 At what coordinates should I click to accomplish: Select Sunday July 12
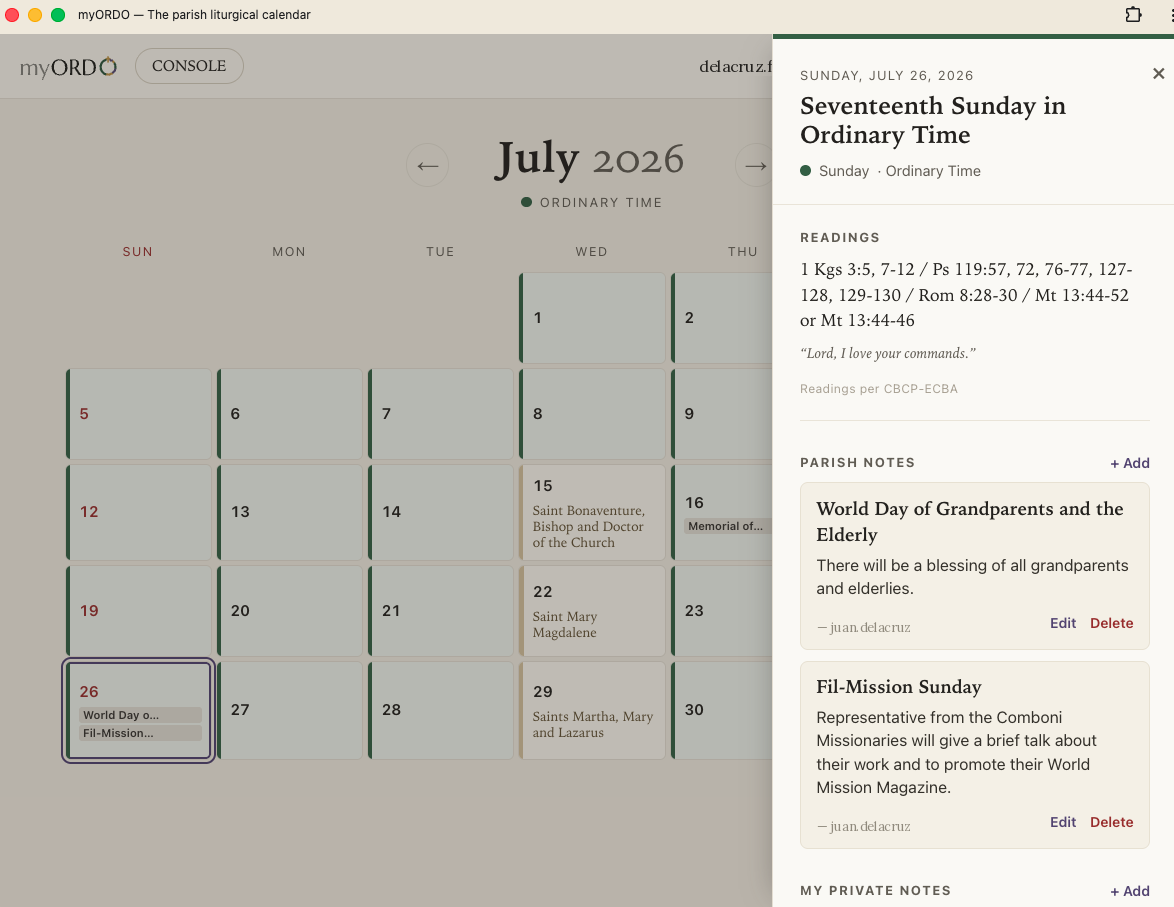139,512
